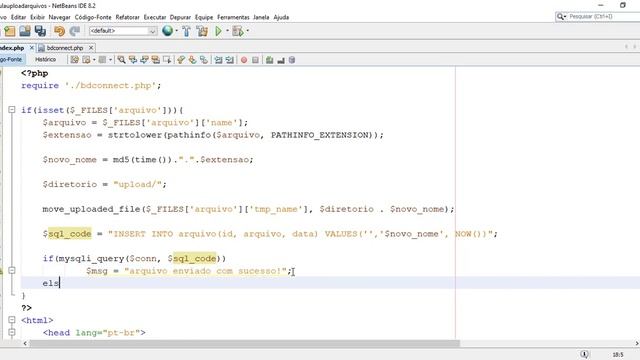Open the dropdown arrow beside the globe icon

tap(176, 31)
